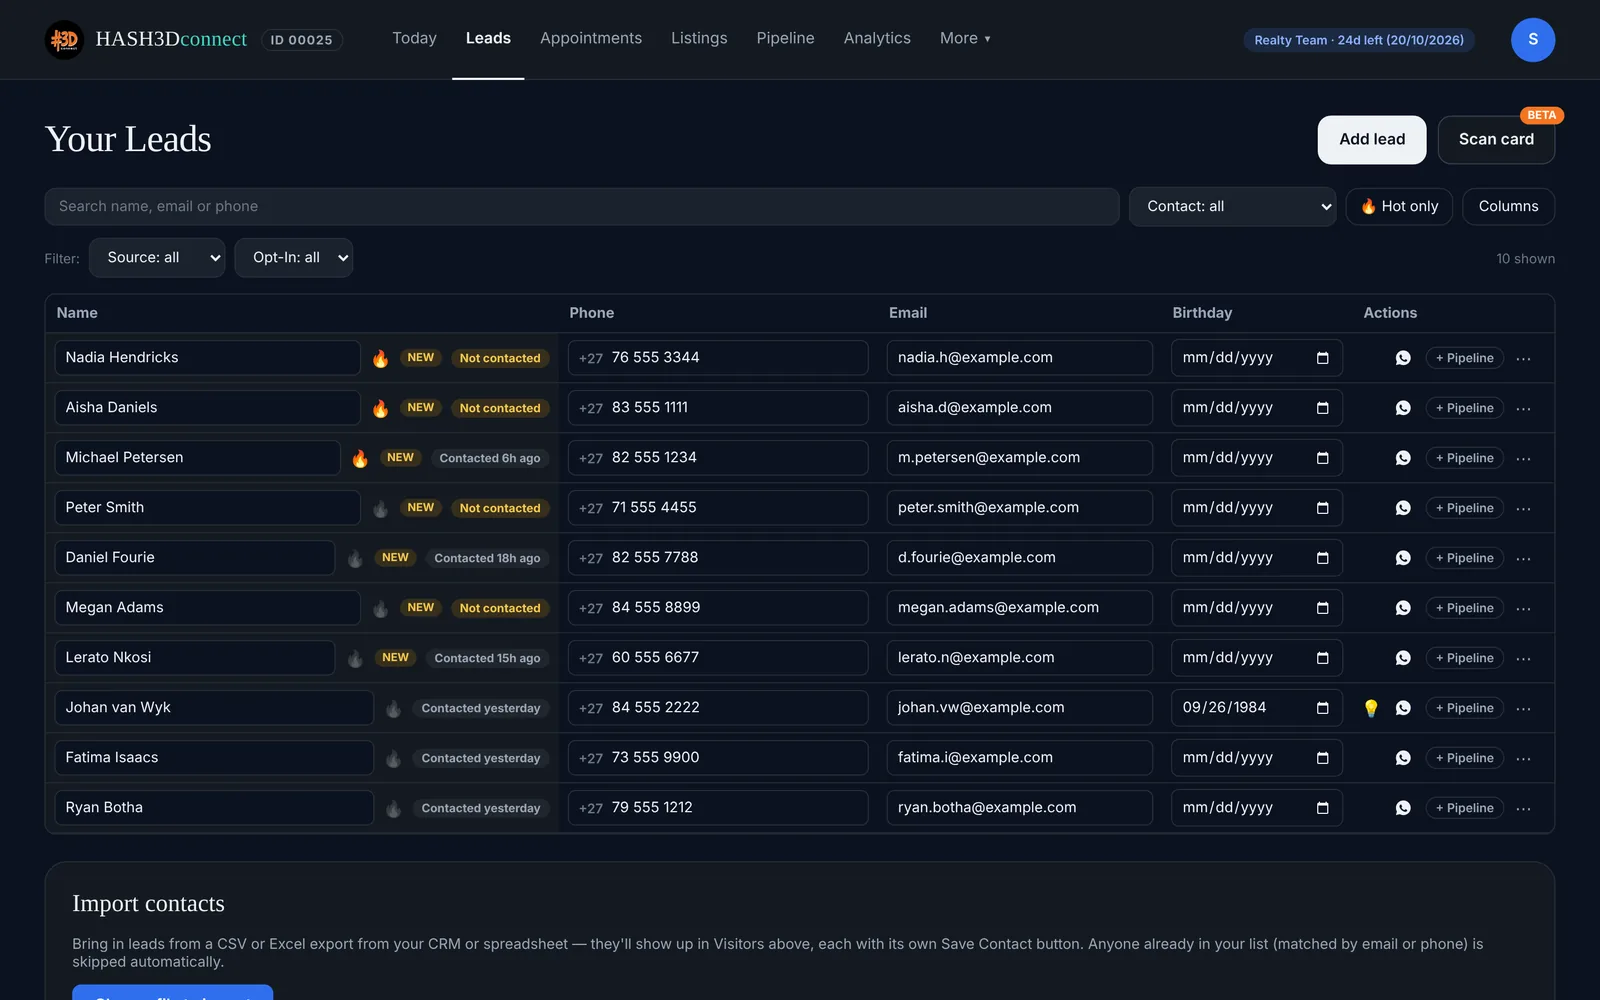Expand the Source: all filter
This screenshot has height=1000, width=1600.
click(157, 257)
